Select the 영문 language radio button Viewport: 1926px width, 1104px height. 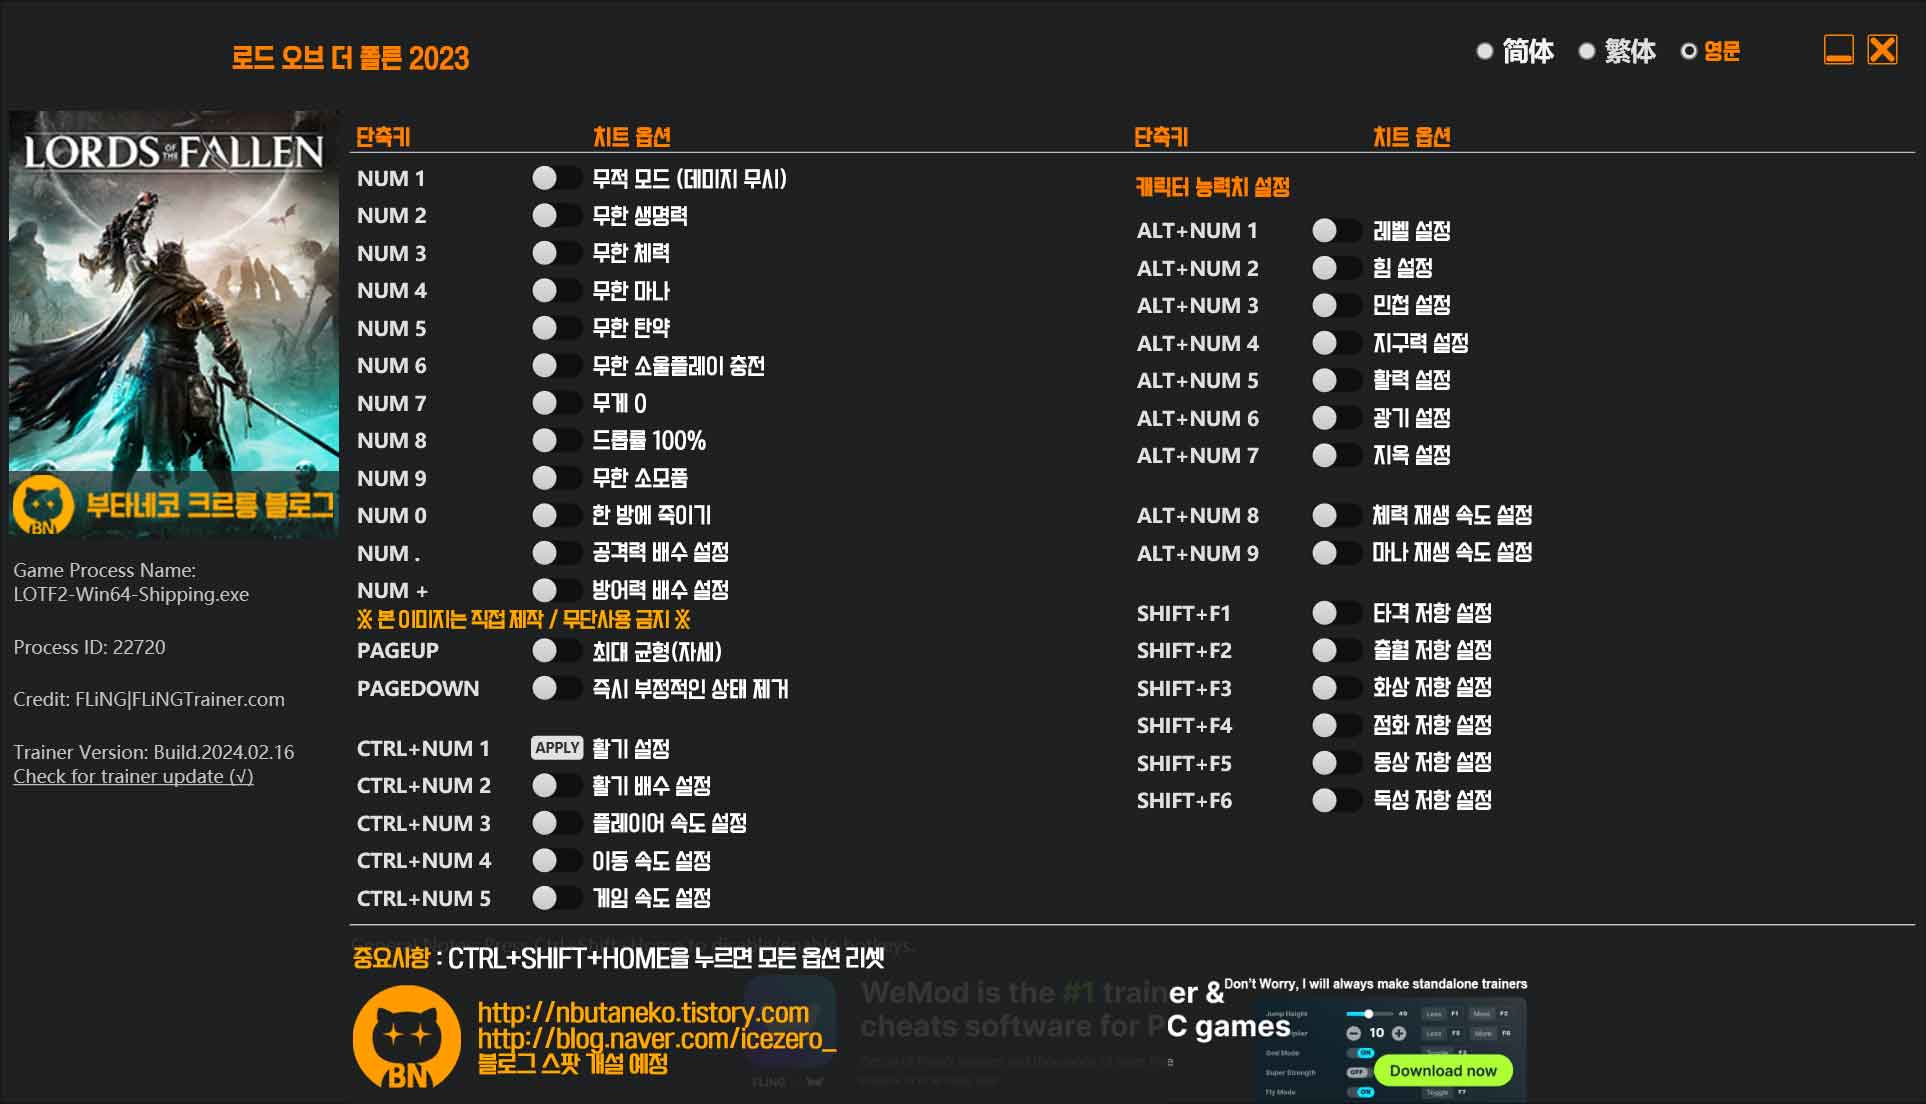(x=1689, y=51)
